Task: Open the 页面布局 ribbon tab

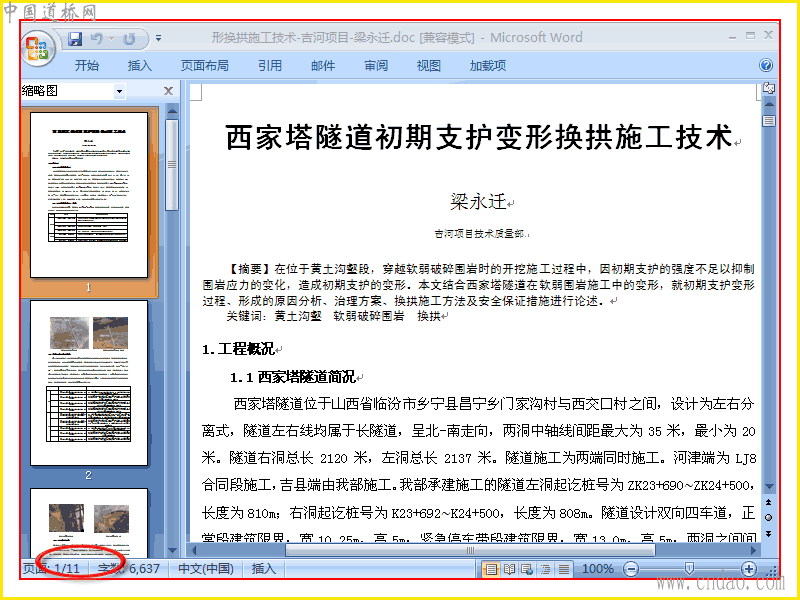Action: (x=205, y=65)
